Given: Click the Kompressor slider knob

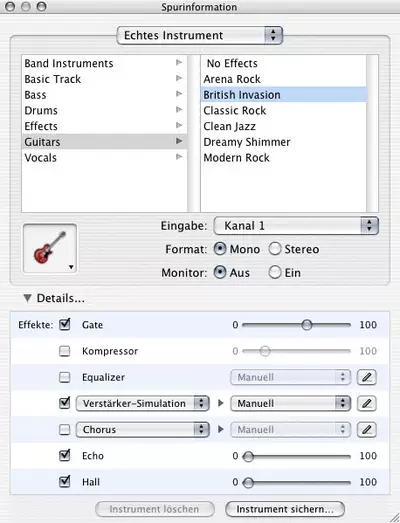Looking at the screenshot, I should pos(265,351).
